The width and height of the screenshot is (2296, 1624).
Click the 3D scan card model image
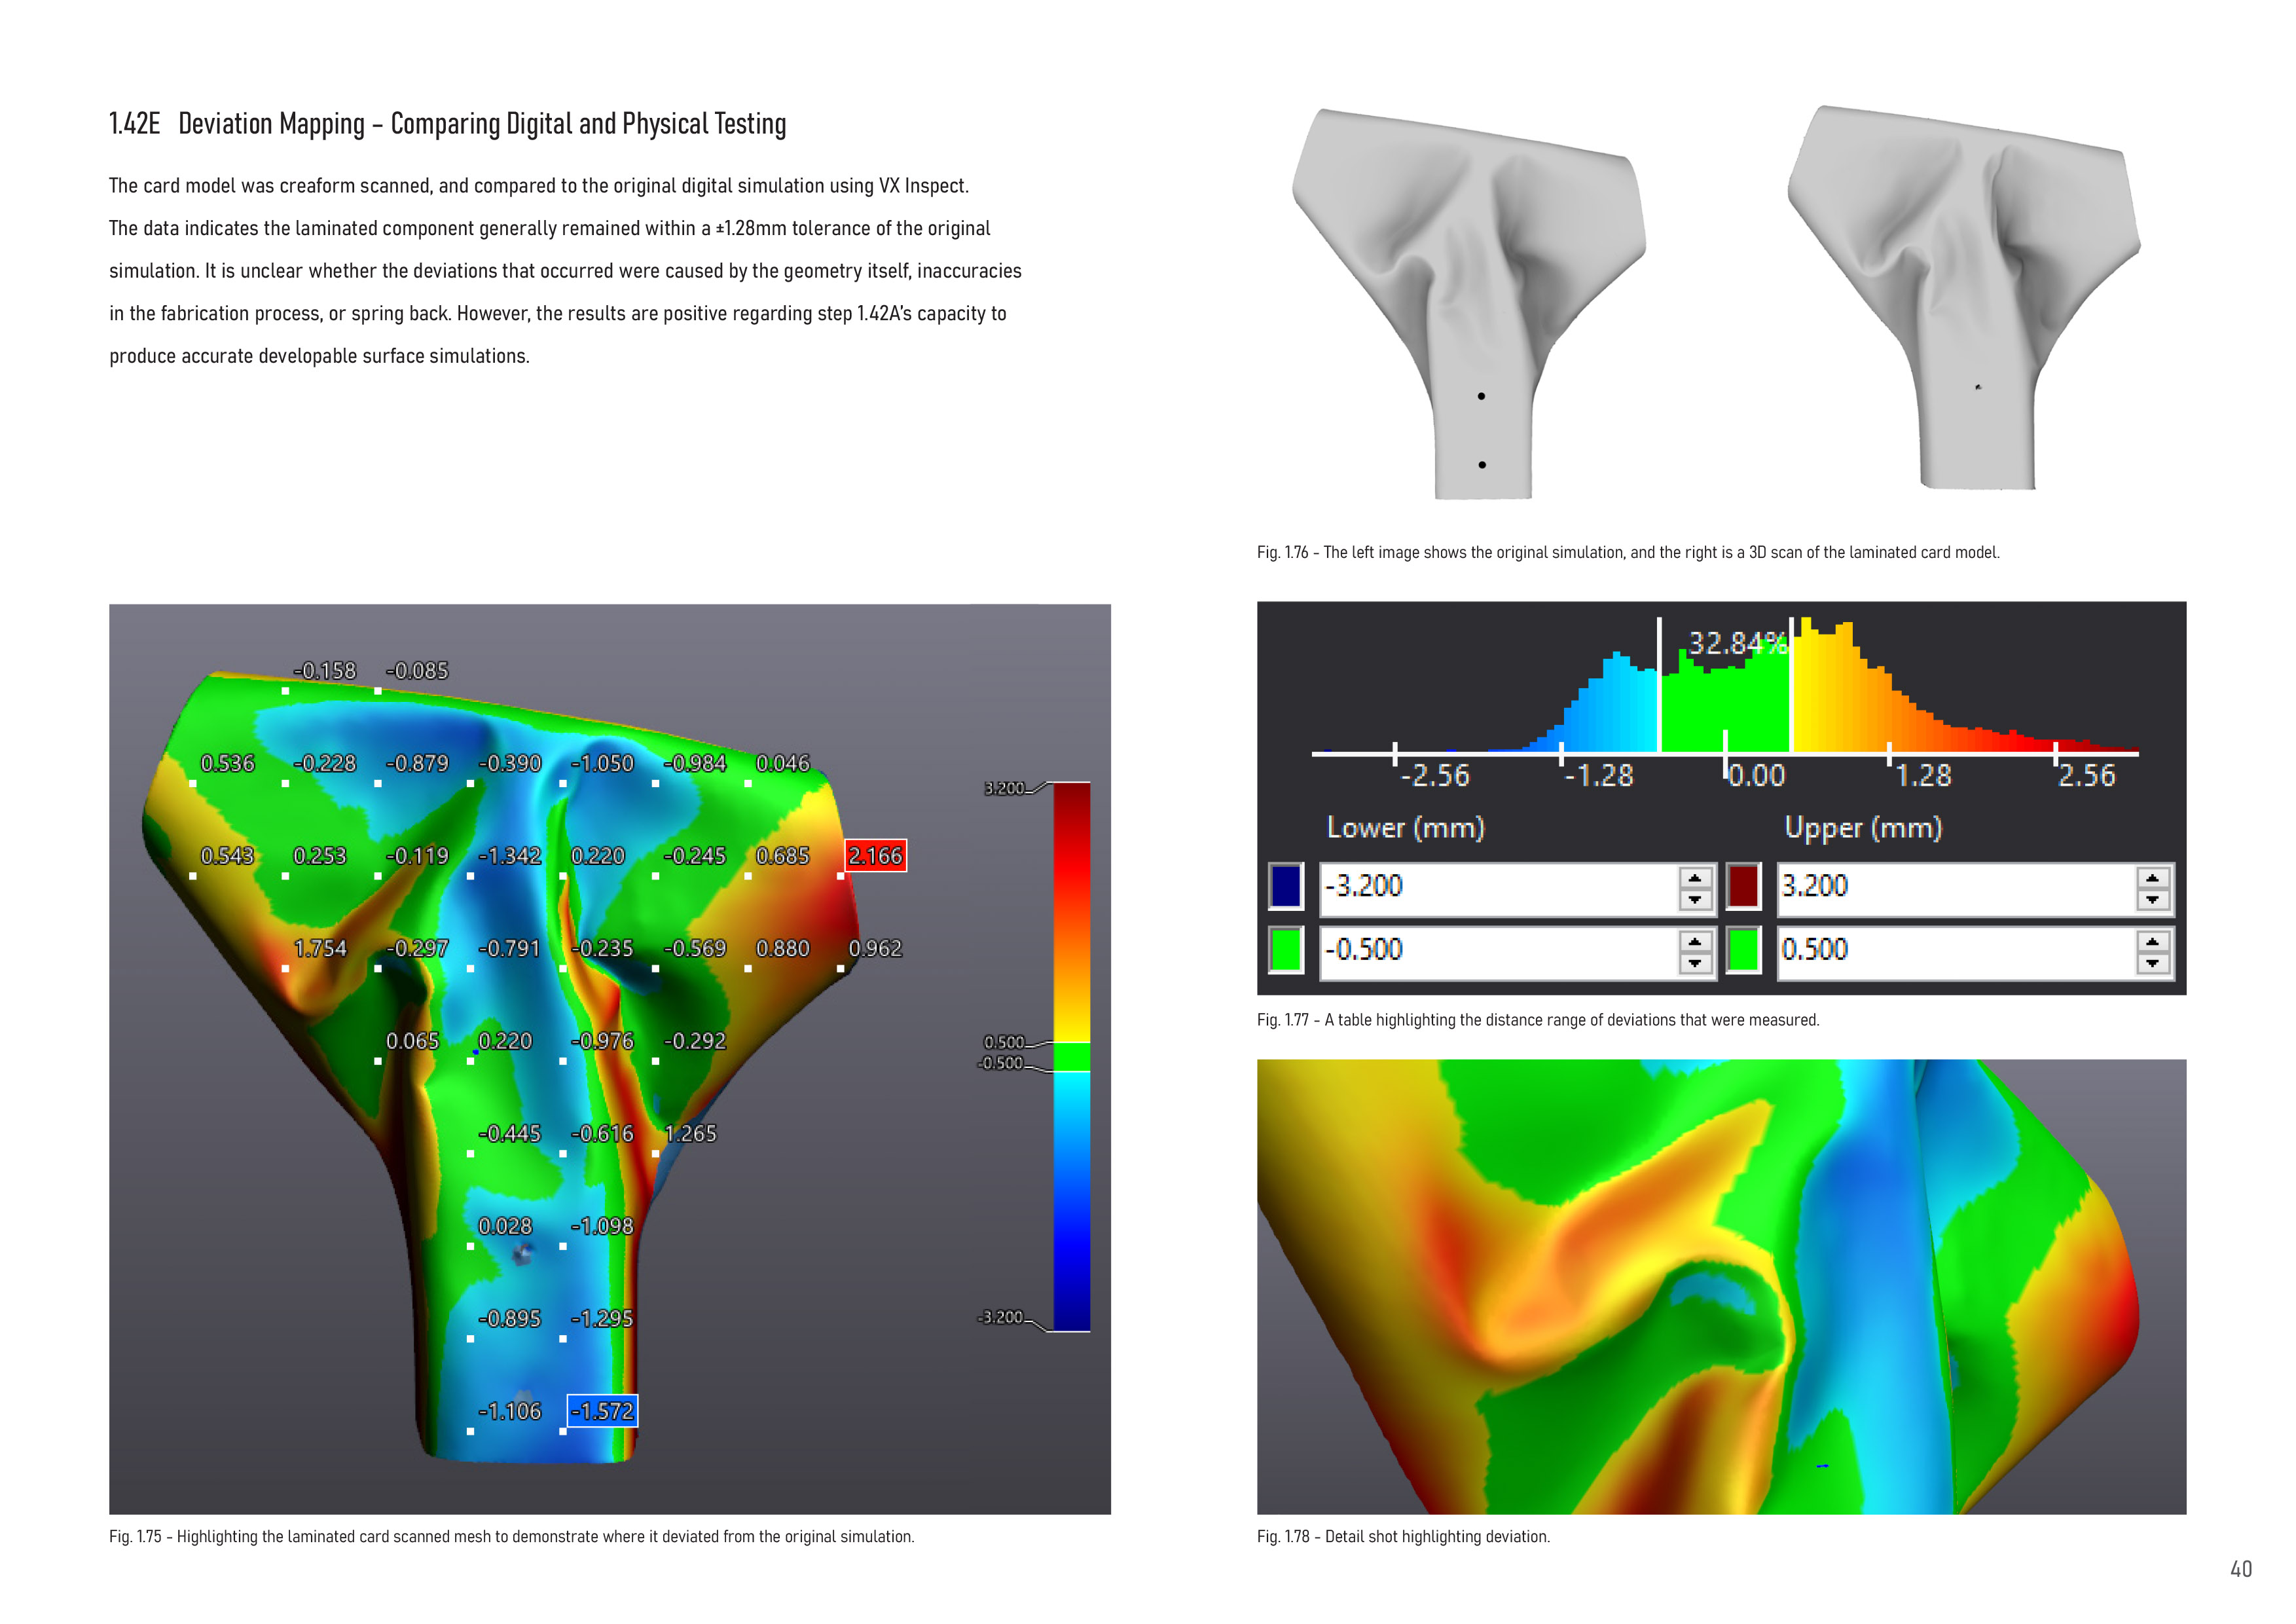coord(1964,297)
